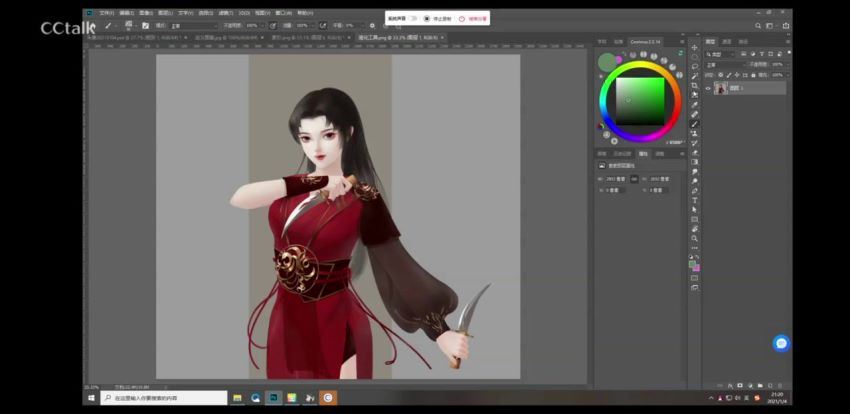
Task: Toggle airbrush-style build-up button
Action: (x=323, y=25)
